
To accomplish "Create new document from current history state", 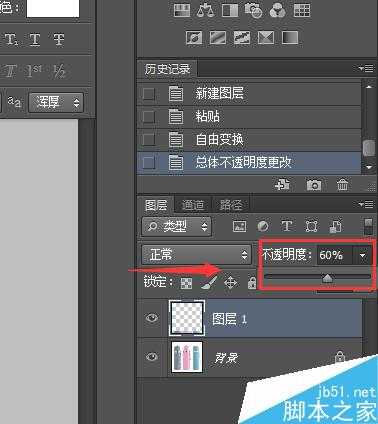I will click(282, 184).
